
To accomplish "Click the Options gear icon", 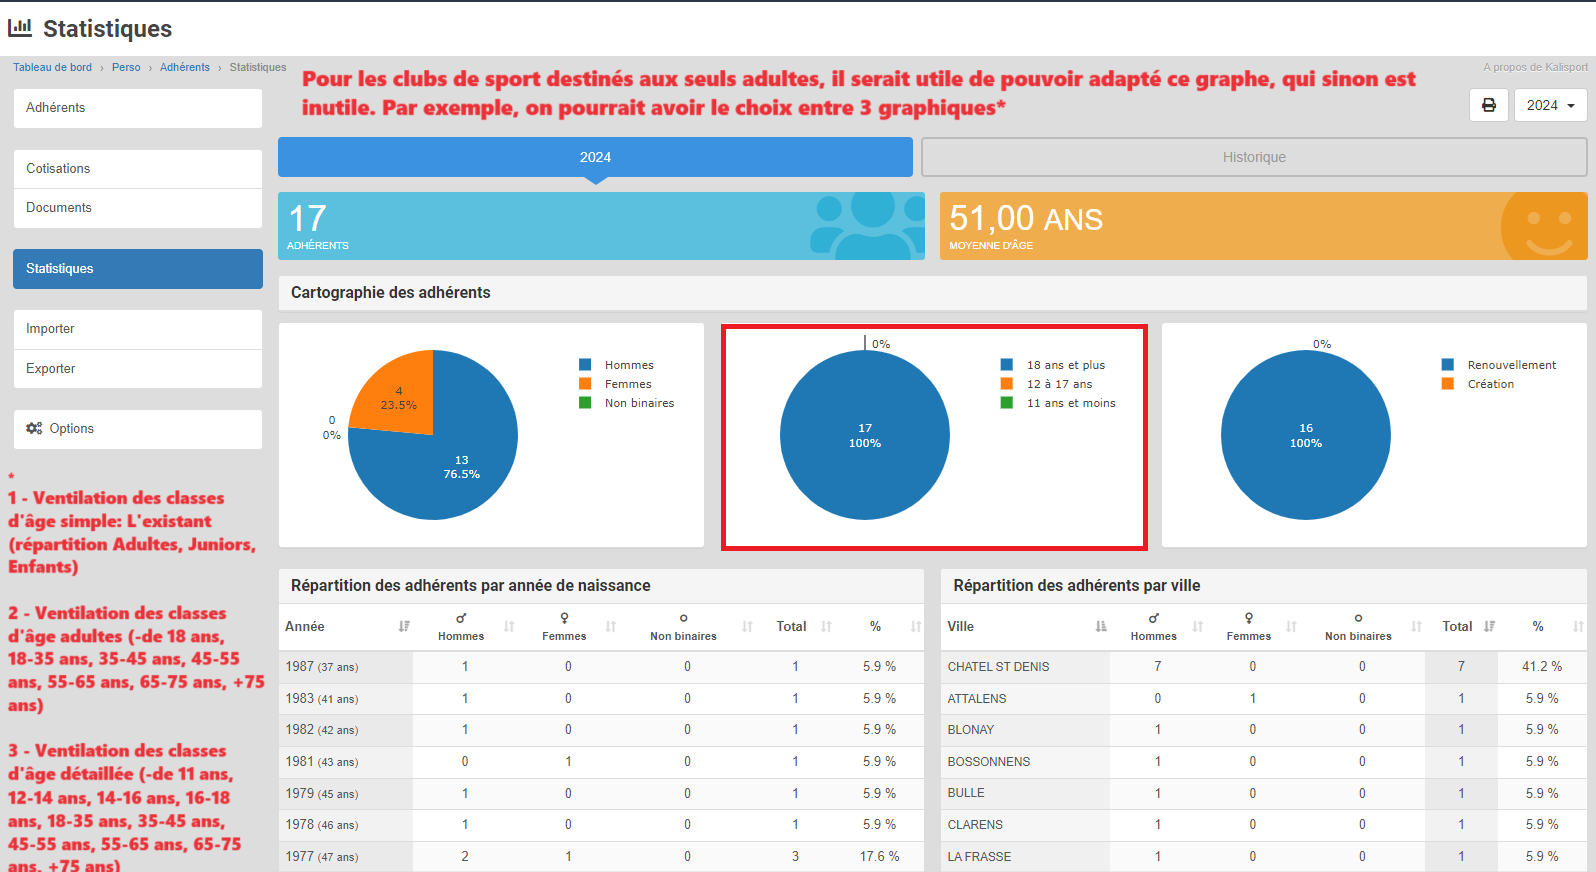I will [x=34, y=428].
